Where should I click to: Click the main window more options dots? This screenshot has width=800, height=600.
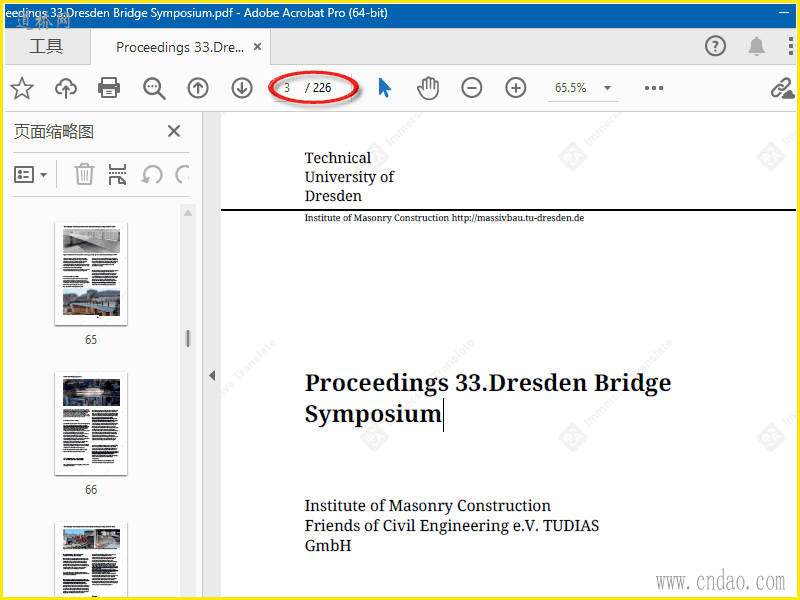(790, 46)
